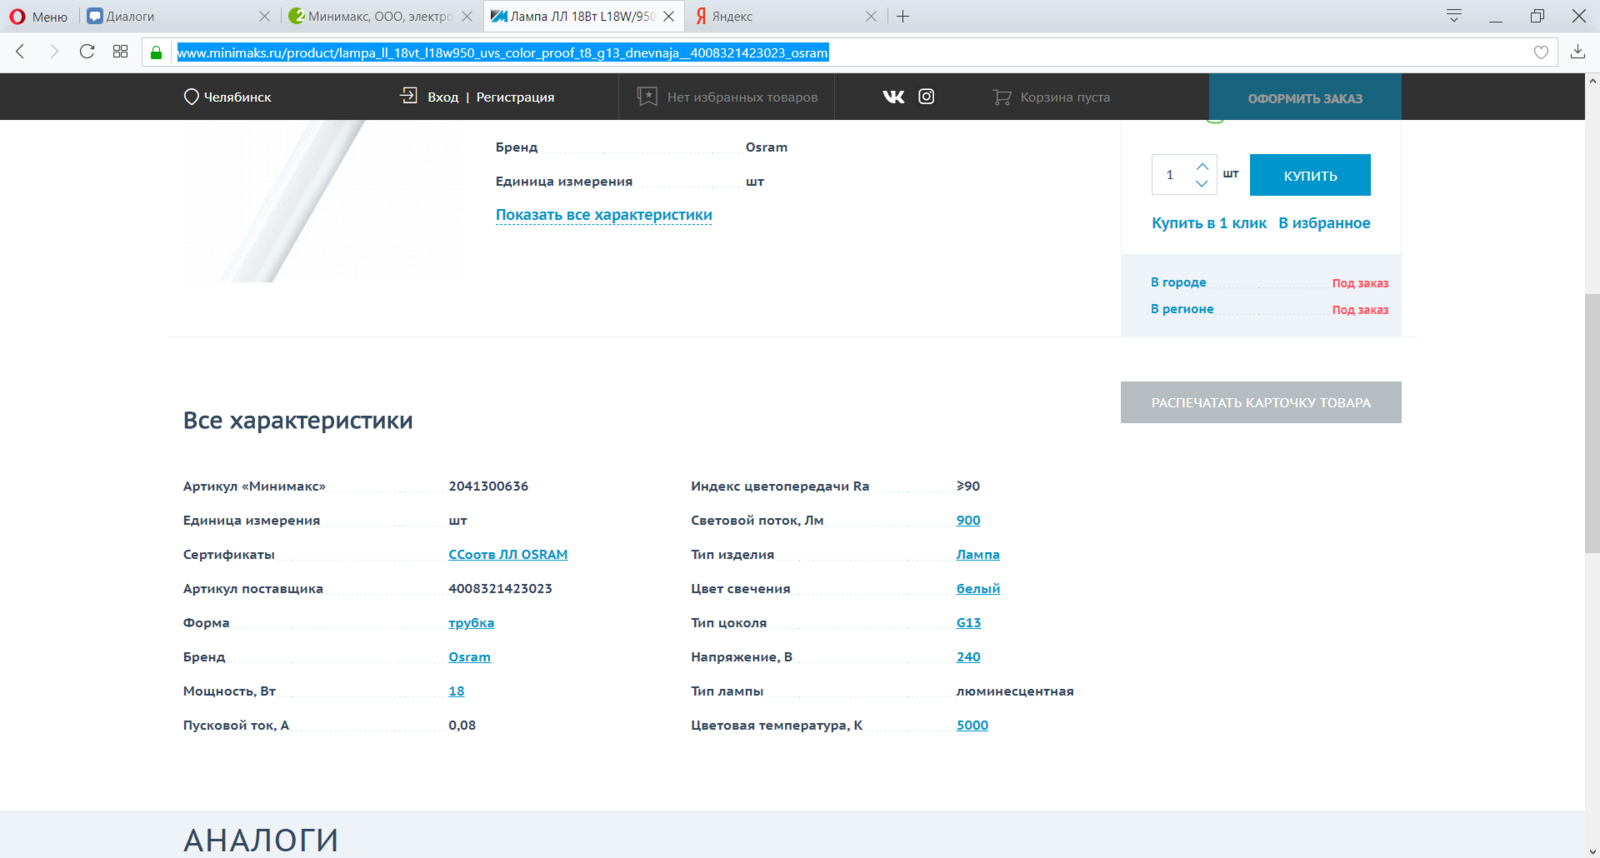Open the 'ССоотв ЛЛ OSRAM' certificate link
This screenshot has width=1600, height=858.
(x=508, y=555)
